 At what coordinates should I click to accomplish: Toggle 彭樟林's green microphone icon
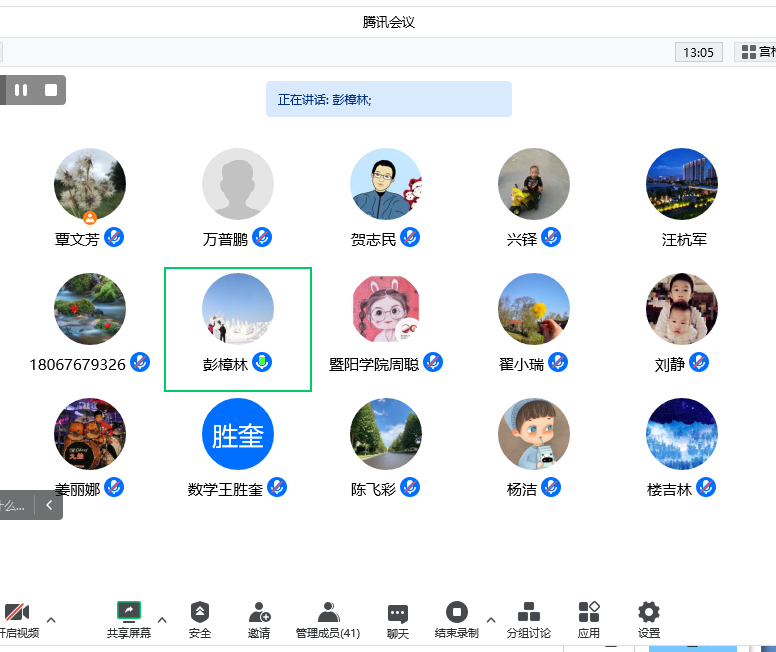click(x=262, y=363)
